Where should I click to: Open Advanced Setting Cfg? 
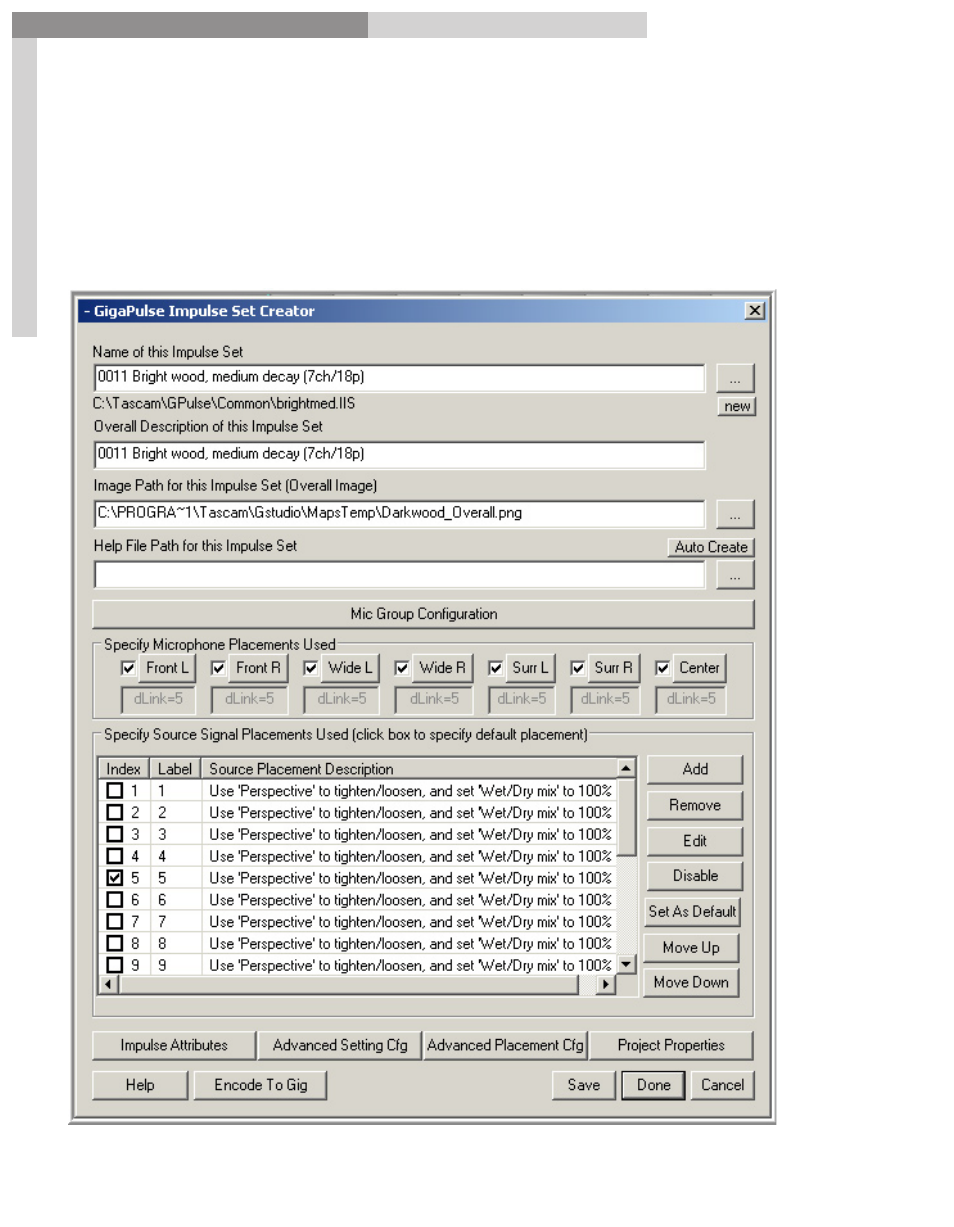click(x=340, y=1045)
